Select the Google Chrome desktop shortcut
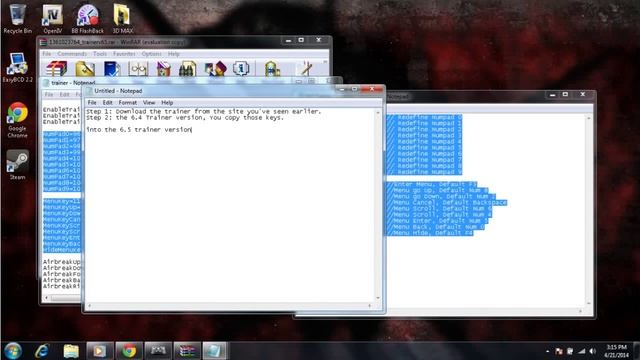 coord(17,120)
